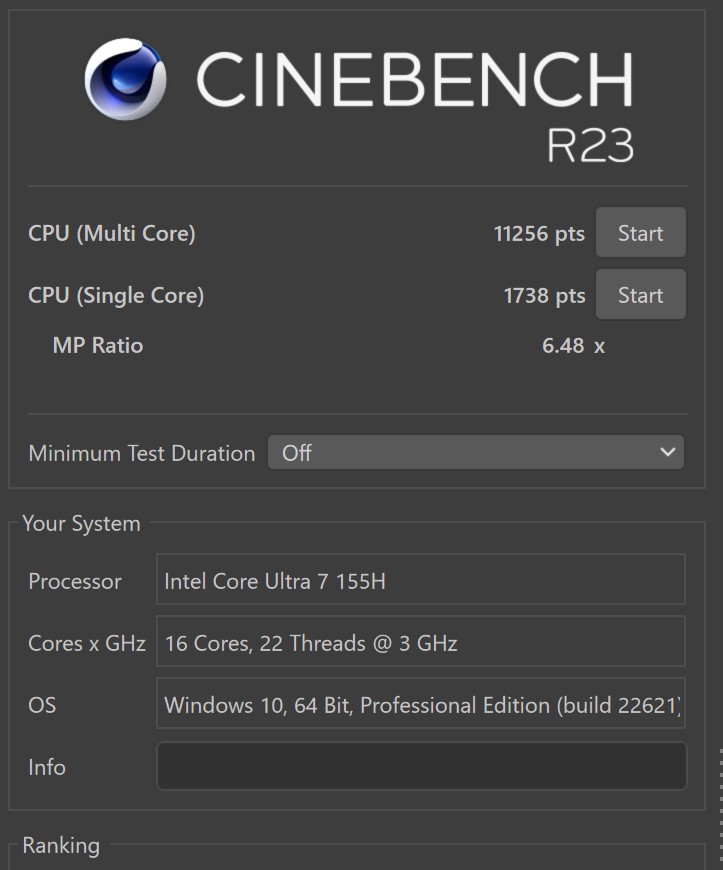The image size is (723, 870).
Task: Click the 6.48 x ratio value
Action: pyautogui.click(x=573, y=346)
